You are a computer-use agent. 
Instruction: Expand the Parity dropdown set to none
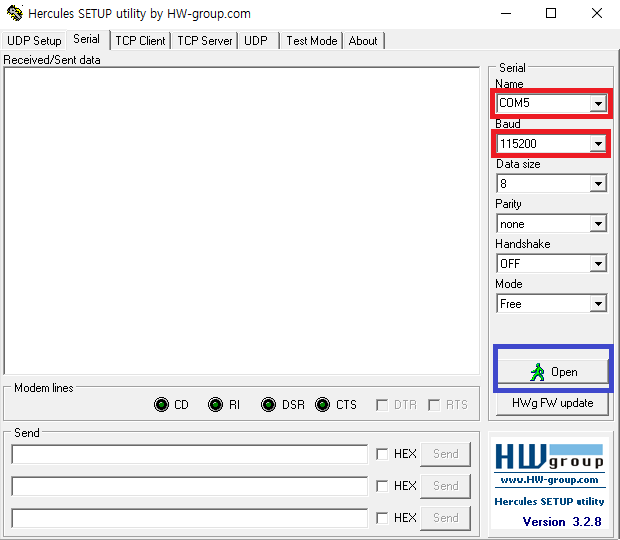pos(598,224)
